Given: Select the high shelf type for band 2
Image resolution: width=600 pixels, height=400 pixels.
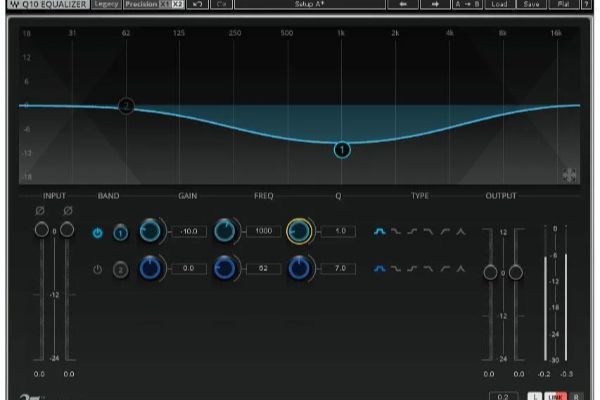Looking at the screenshot, I should point(412,269).
